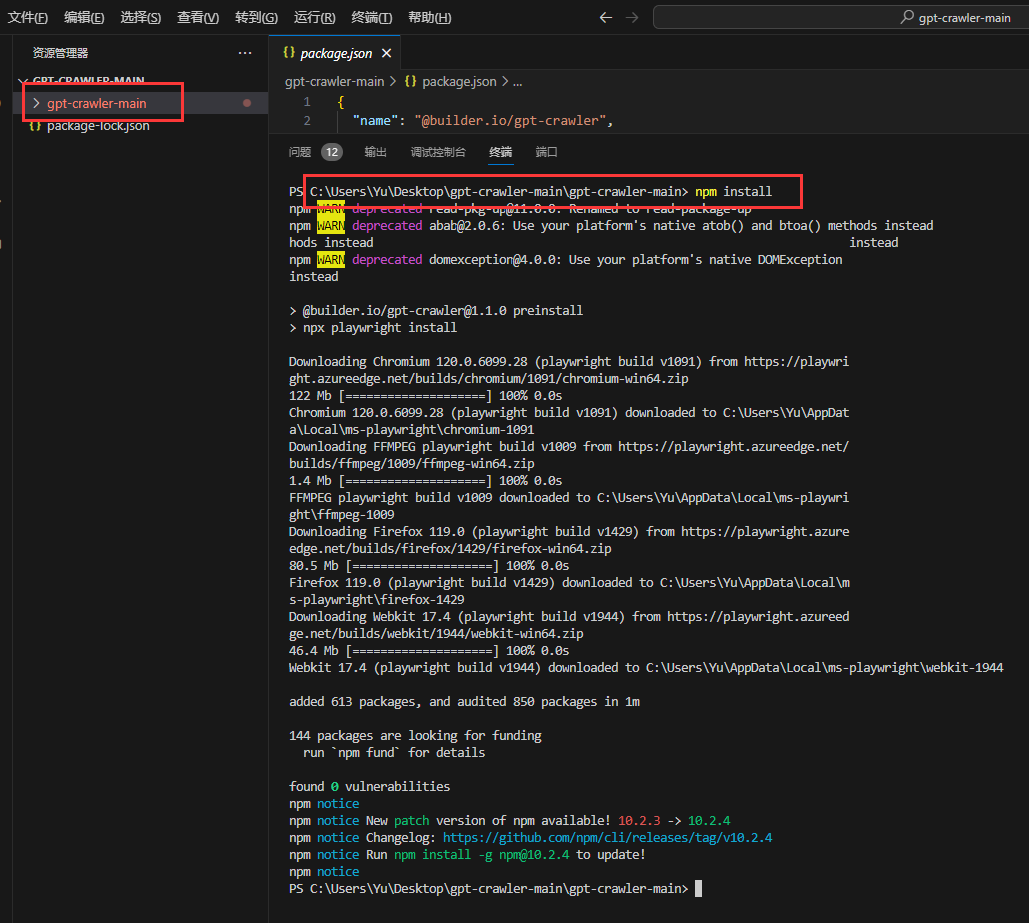Screen dimensions: 1029x923
Task: Open the 文件(F) menu
Action: click(x=28, y=18)
